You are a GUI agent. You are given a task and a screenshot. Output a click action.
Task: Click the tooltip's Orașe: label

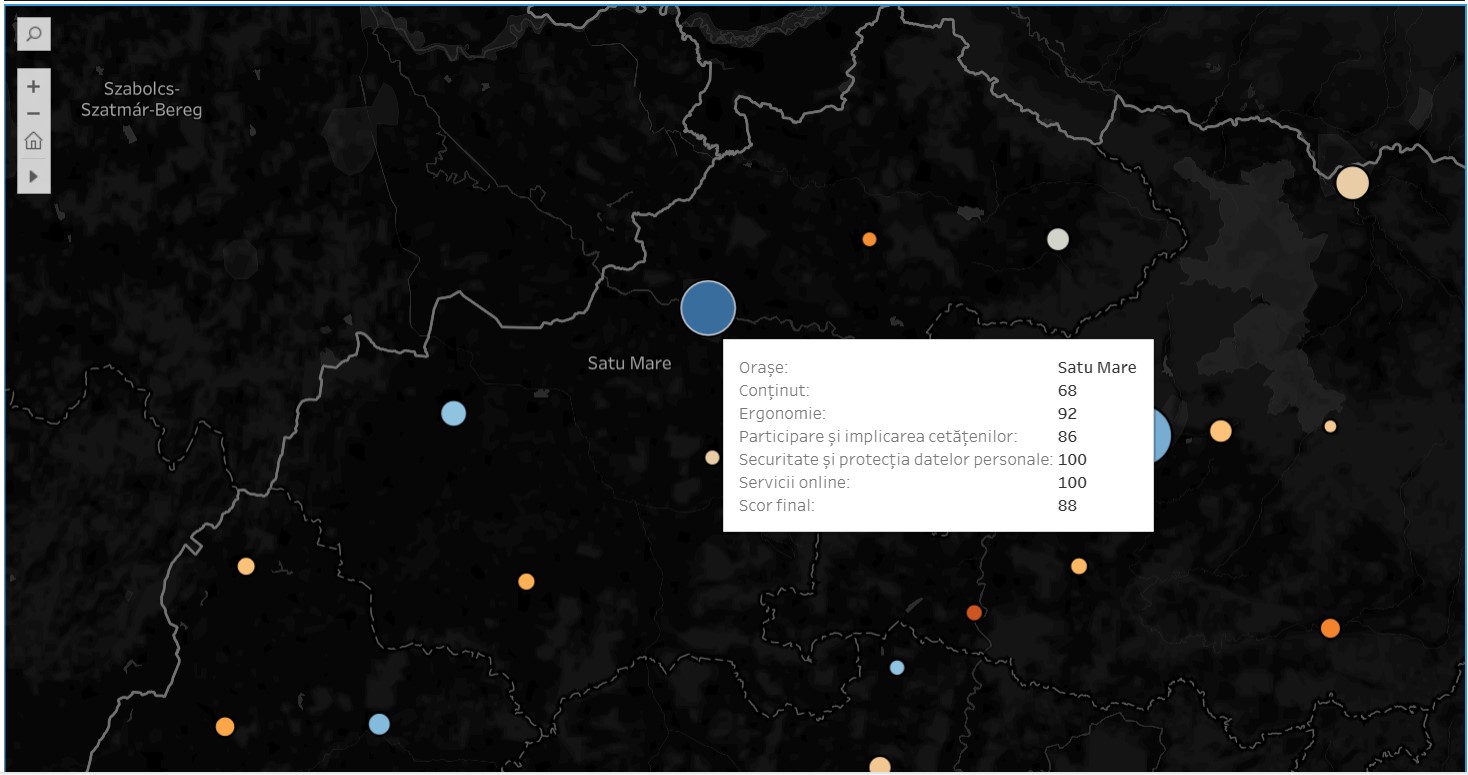(764, 368)
